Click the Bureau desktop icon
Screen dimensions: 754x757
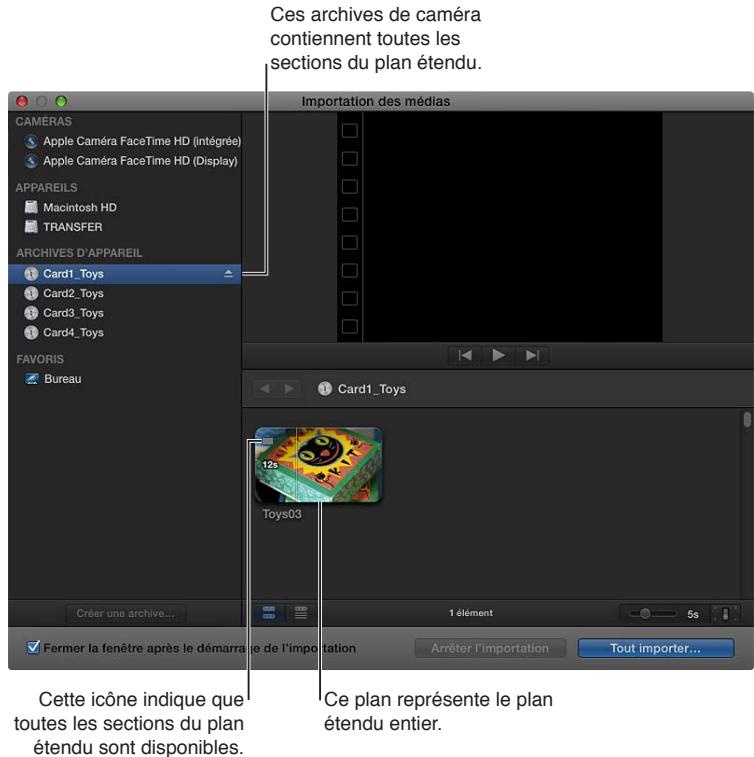[32, 379]
